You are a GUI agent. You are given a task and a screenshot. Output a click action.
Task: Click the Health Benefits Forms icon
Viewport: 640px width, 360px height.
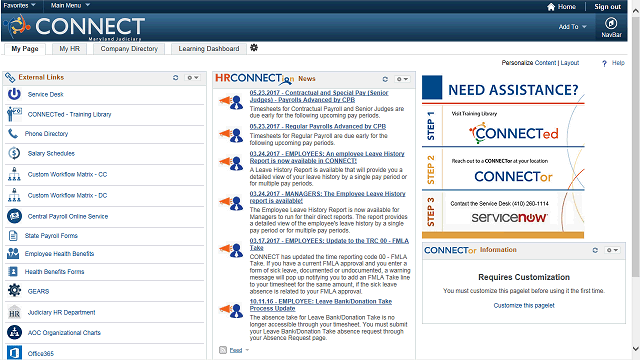coord(13,271)
